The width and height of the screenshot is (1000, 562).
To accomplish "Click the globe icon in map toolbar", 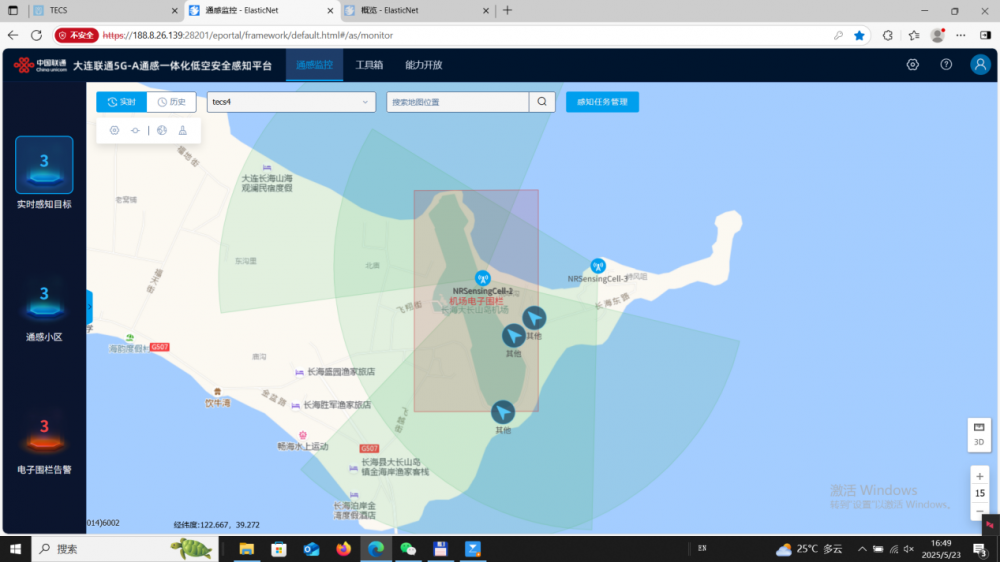I will click(162, 131).
